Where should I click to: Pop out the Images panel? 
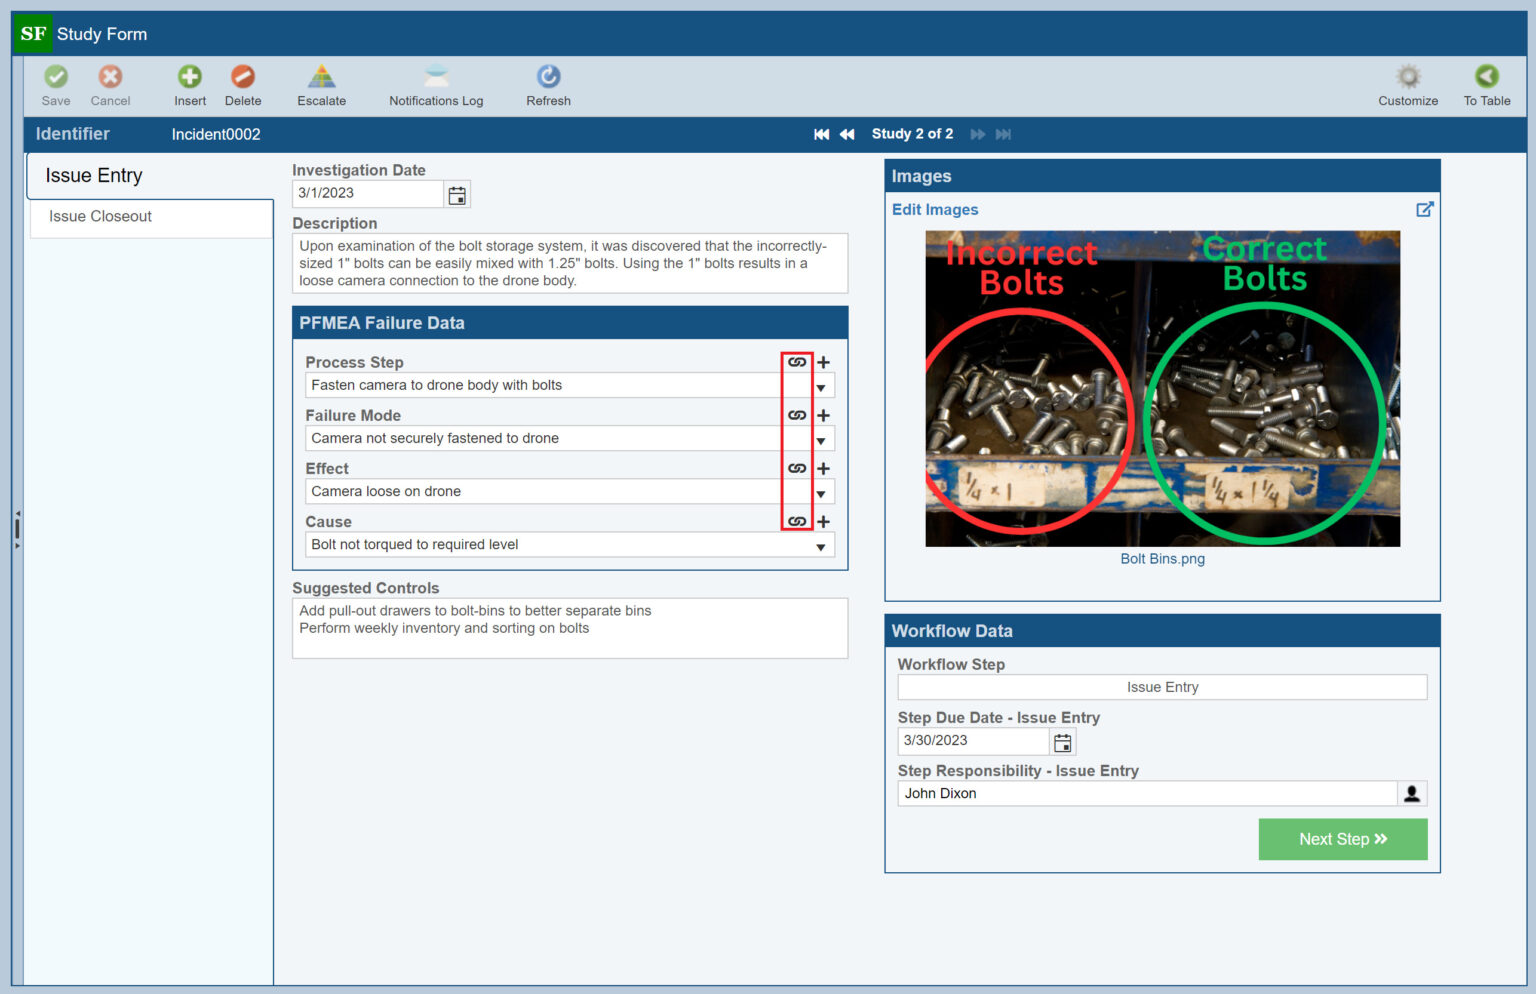(1425, 209)
